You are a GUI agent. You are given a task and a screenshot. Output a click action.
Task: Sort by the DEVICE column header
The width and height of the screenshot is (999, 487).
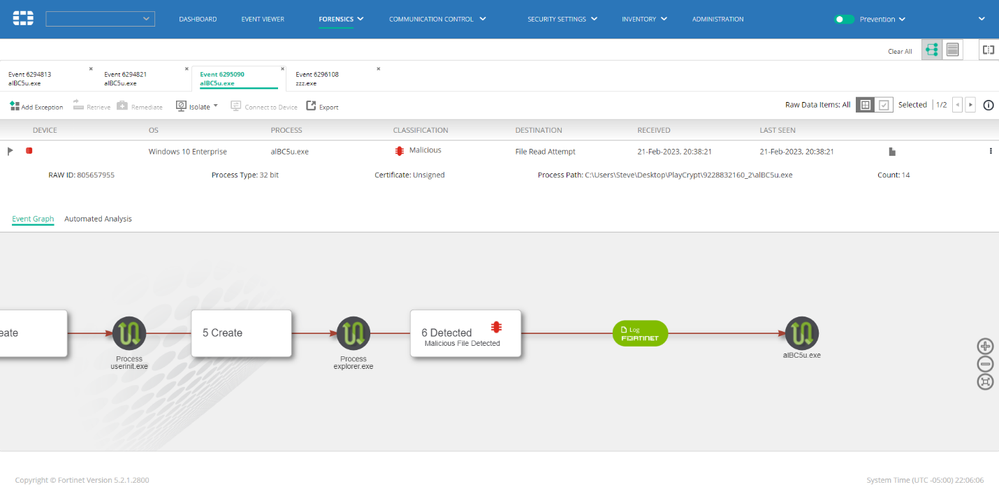tap(45, 130)
